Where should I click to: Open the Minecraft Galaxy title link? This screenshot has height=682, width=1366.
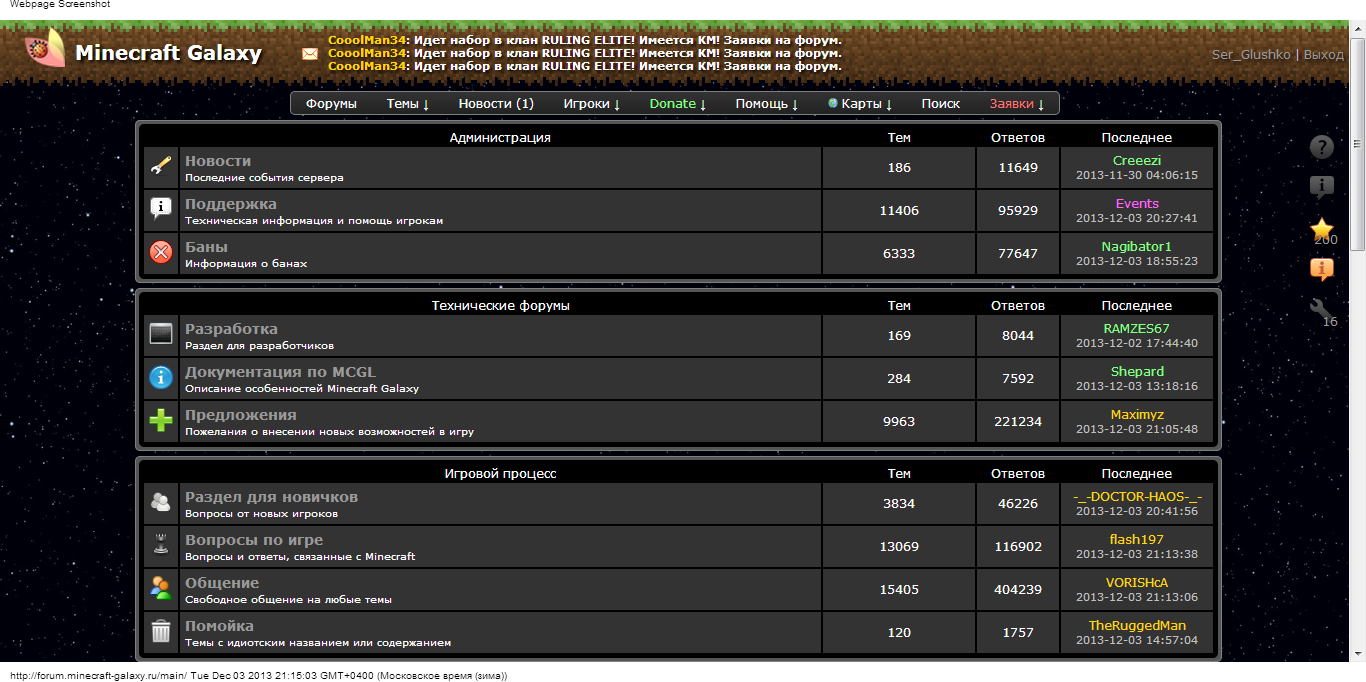tap(169, 53)
